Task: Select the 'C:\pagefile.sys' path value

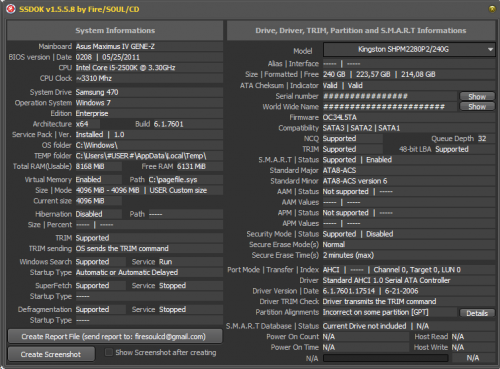Action: 173,180
